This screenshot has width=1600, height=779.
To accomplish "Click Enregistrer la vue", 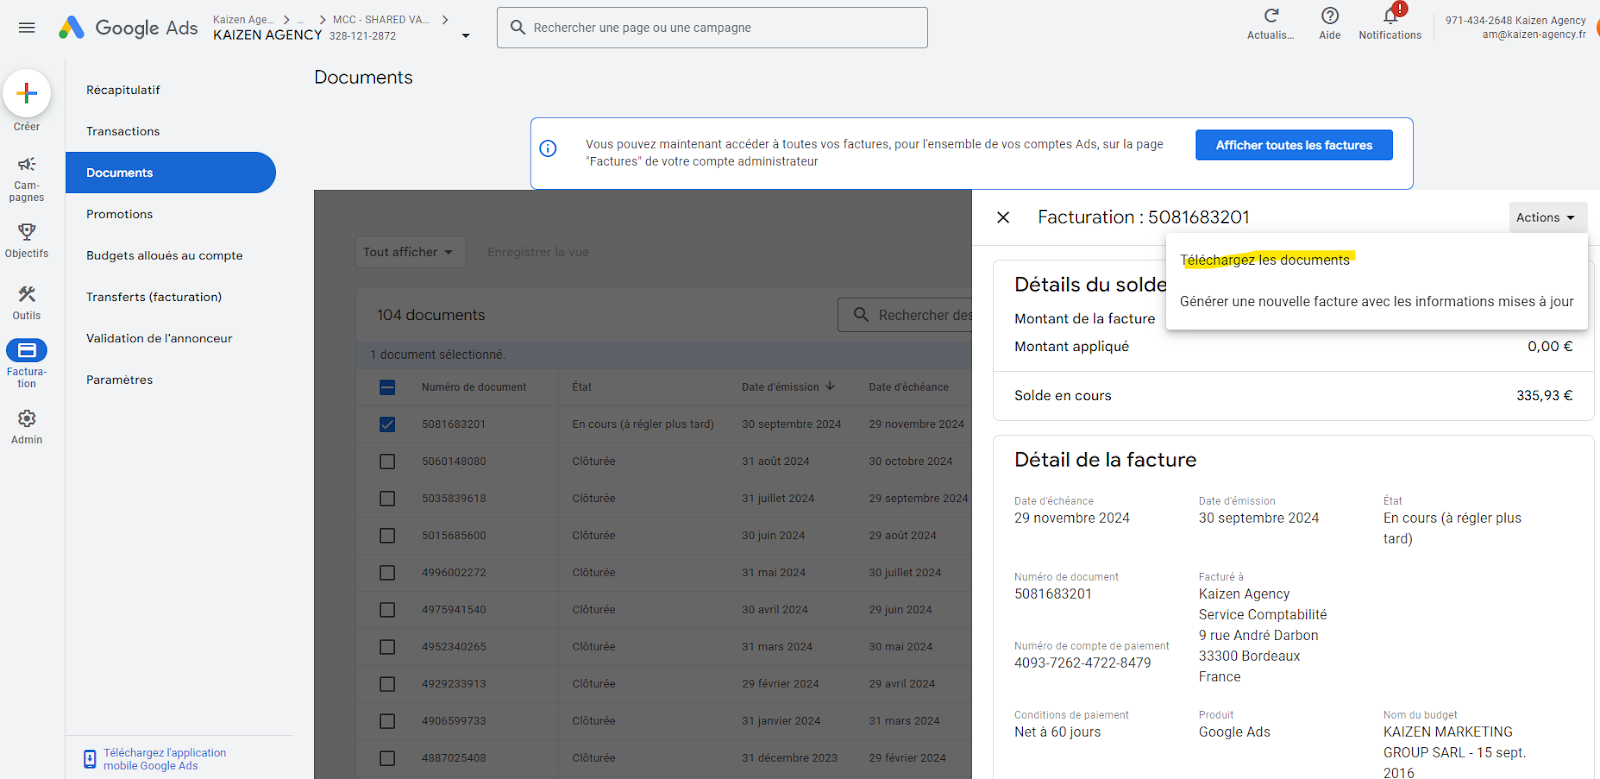I will [538, 252].
